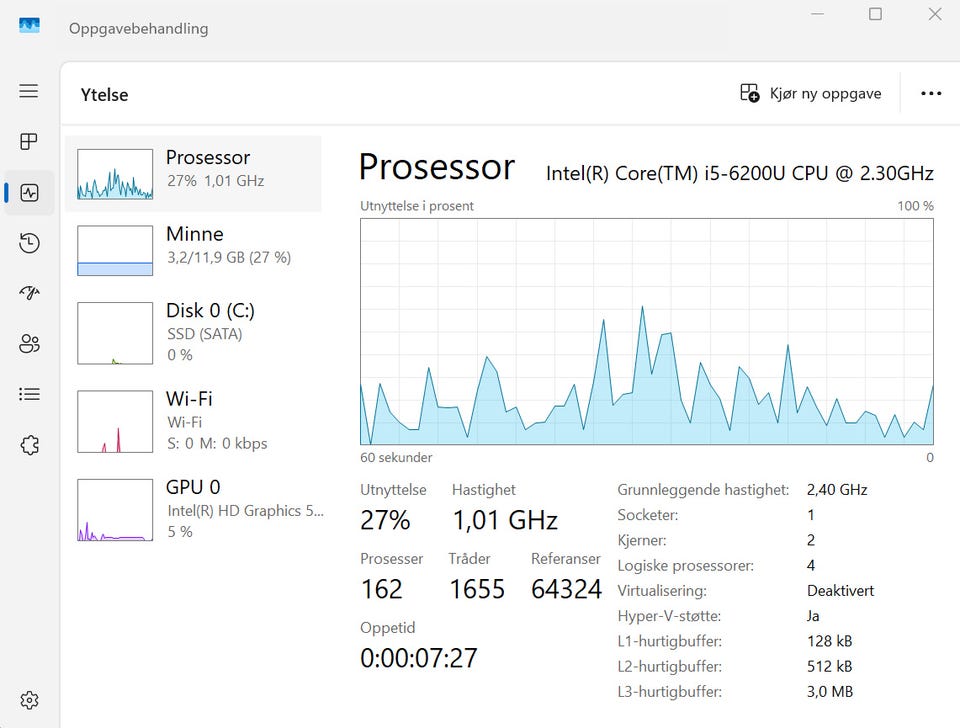Open the Settings gear at bottom left
The width and height of the screenshot is (960, 728).
tap(29, 700)
